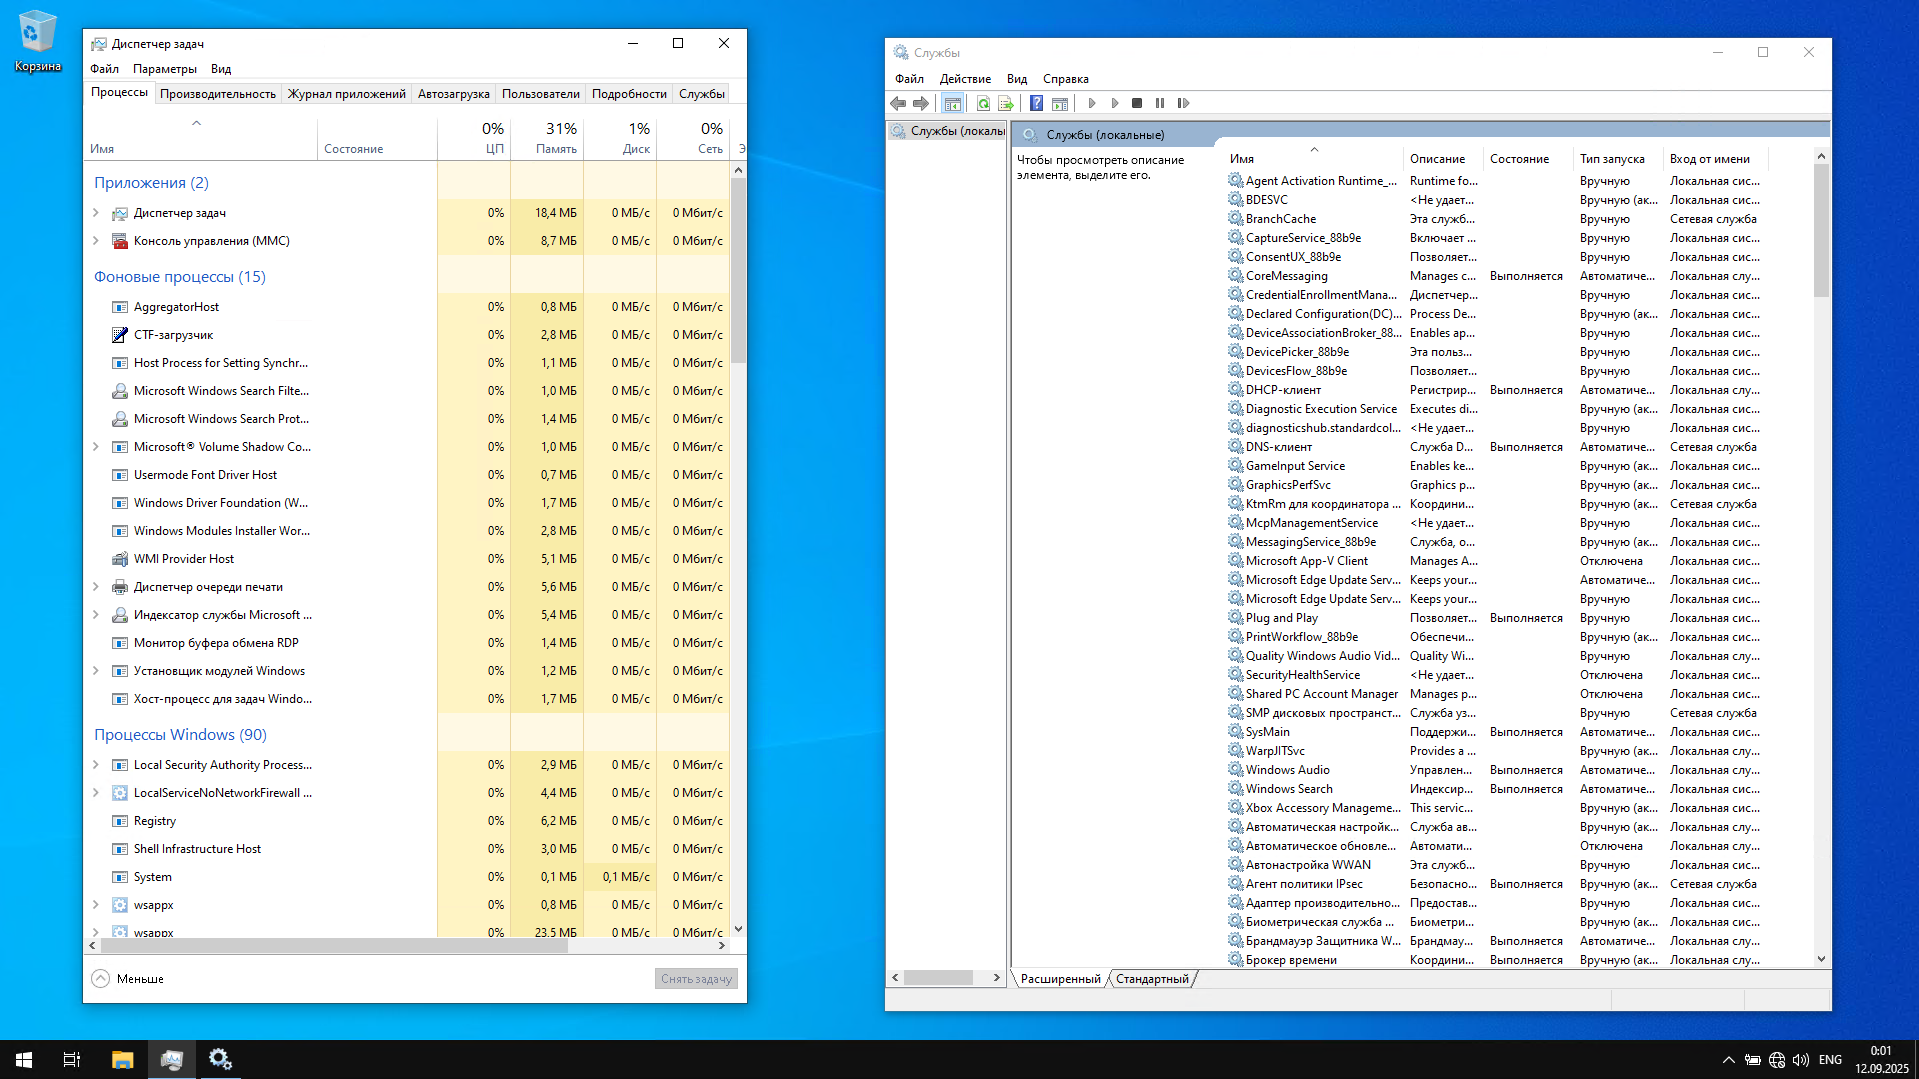Expand the LocalServiceNoNetworkFirewall row
The width and height of the screenshot is (1919, 1079).
click(x=96, y=793)
